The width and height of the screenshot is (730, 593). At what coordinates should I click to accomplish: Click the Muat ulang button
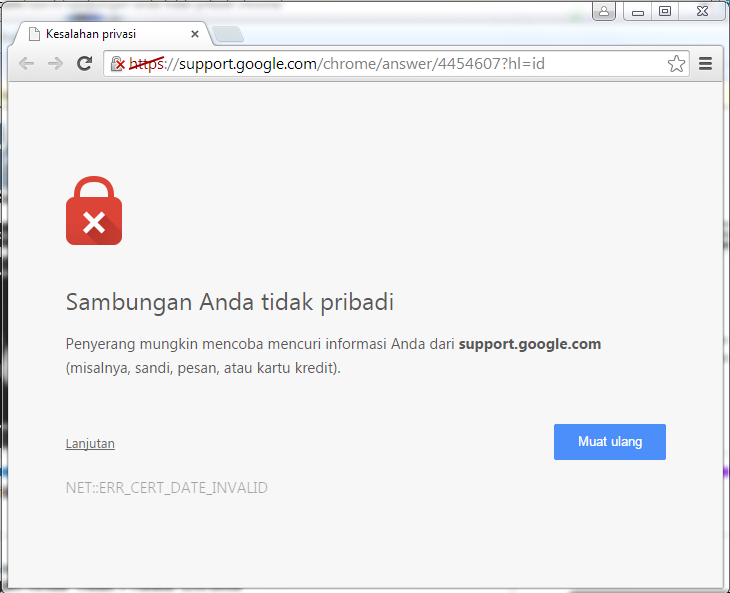609,442
